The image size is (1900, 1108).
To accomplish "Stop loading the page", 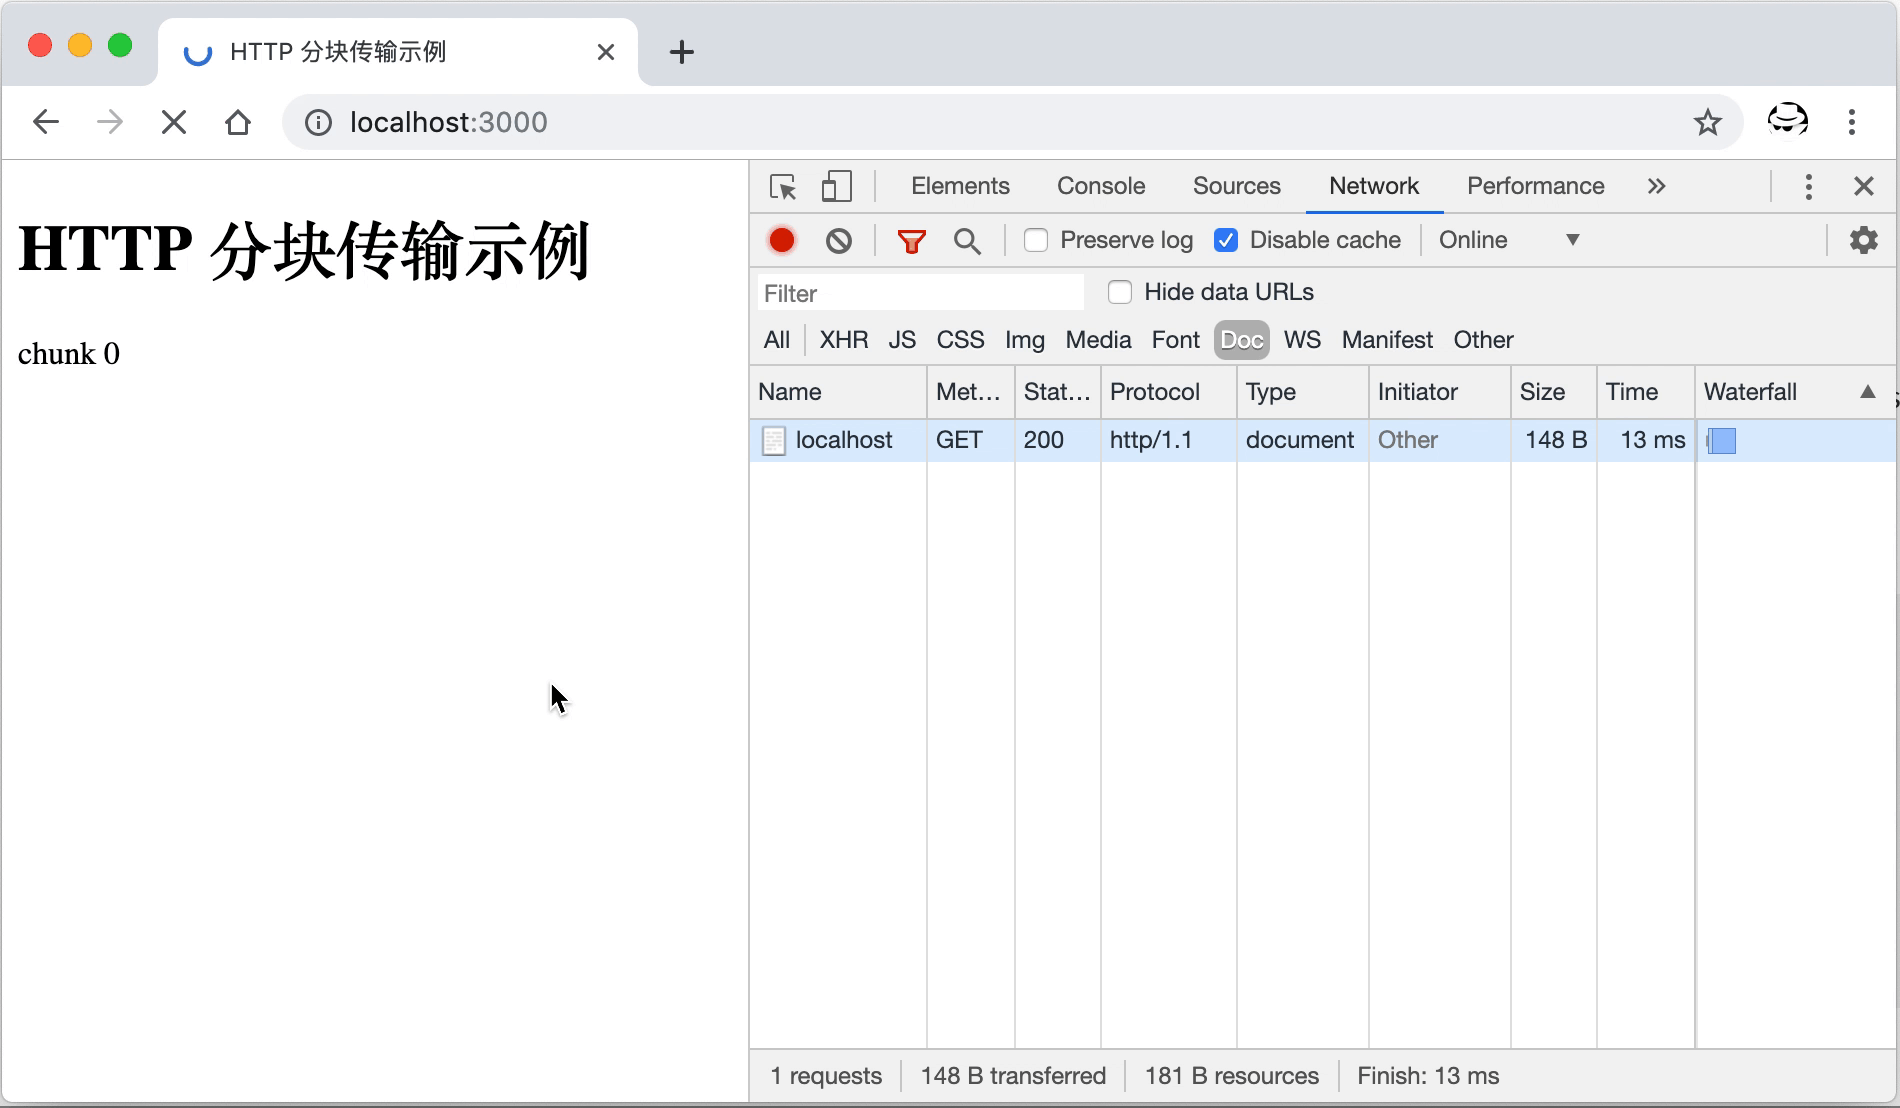I will [x=174, y=122].
